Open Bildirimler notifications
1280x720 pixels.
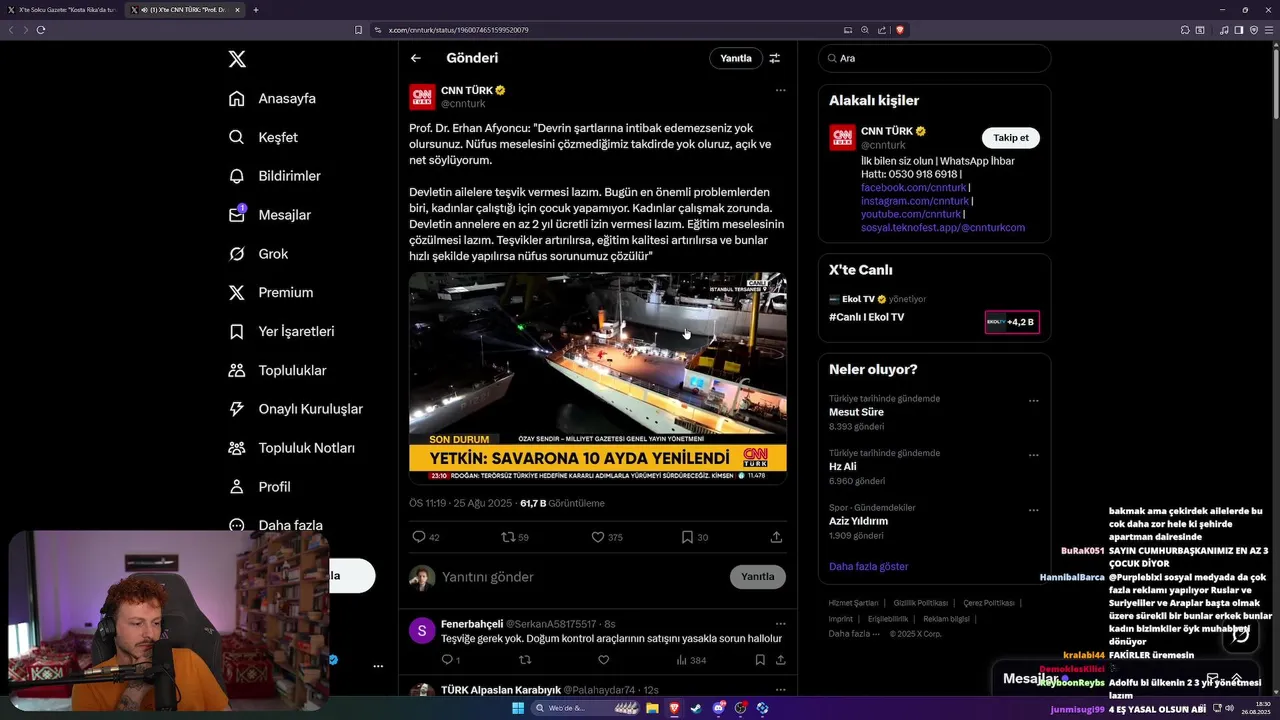pos(275,176)
